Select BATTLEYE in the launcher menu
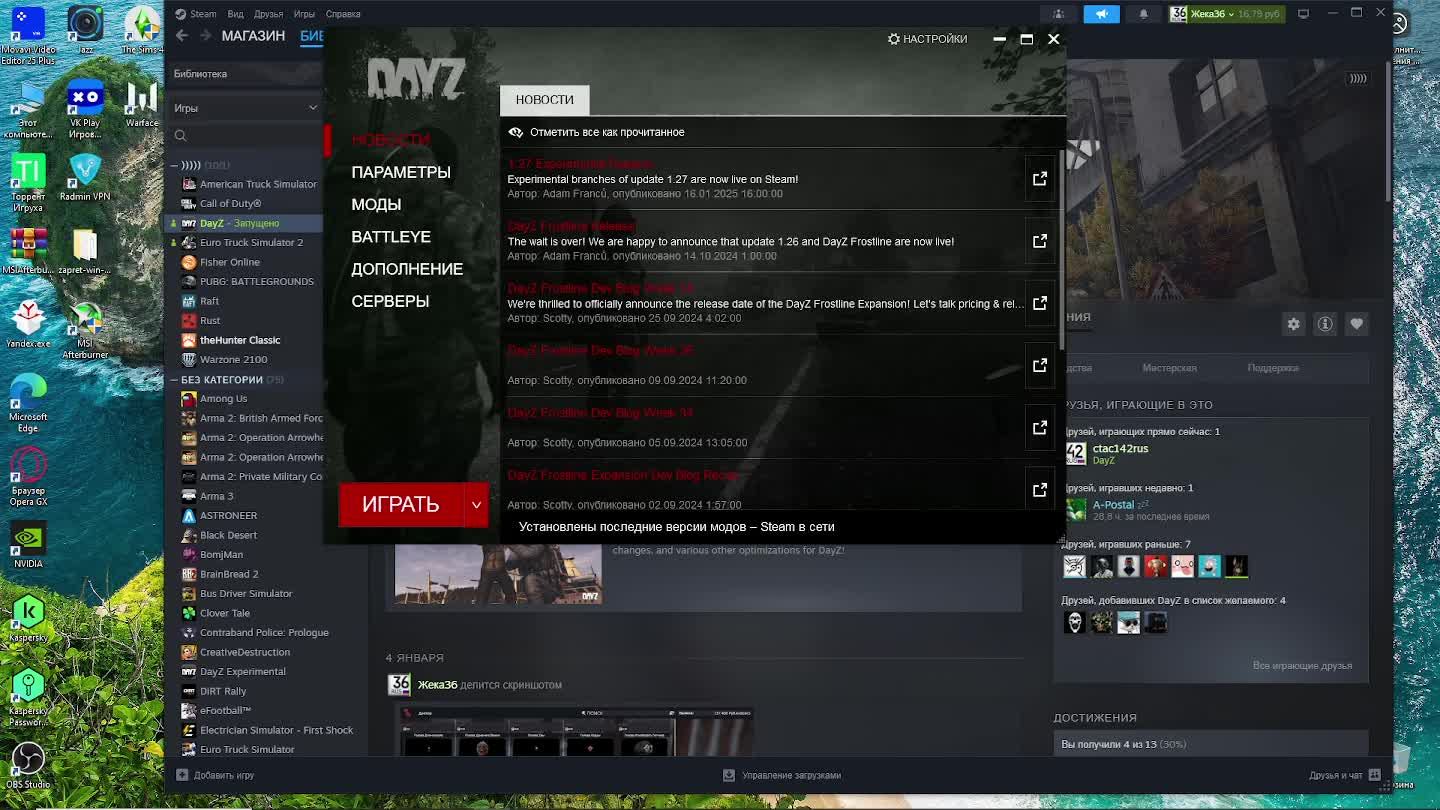This screenshot has height=810, width=1440. tap(391, 237)
